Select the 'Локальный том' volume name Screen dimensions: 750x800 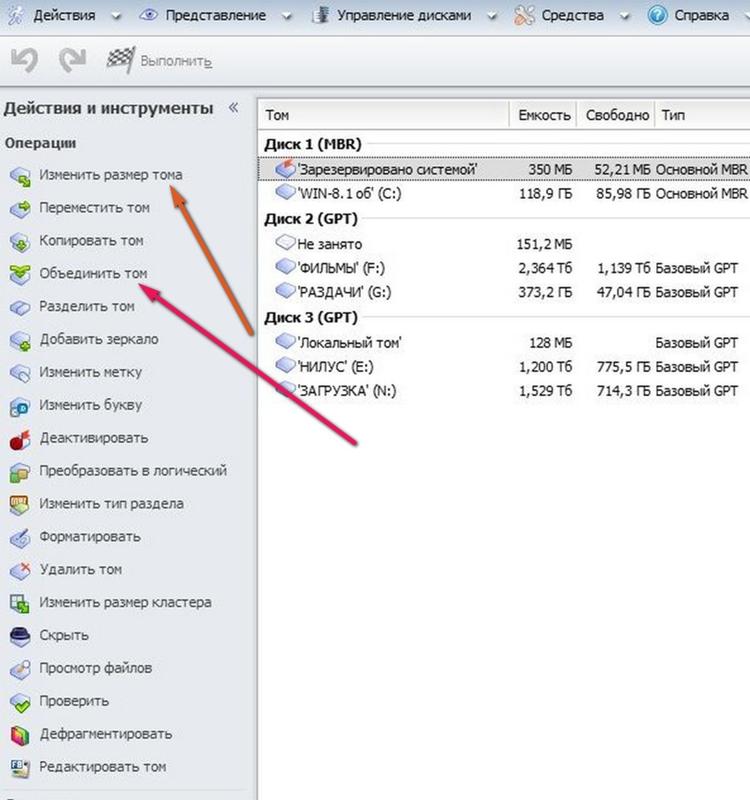pos(349,342)
